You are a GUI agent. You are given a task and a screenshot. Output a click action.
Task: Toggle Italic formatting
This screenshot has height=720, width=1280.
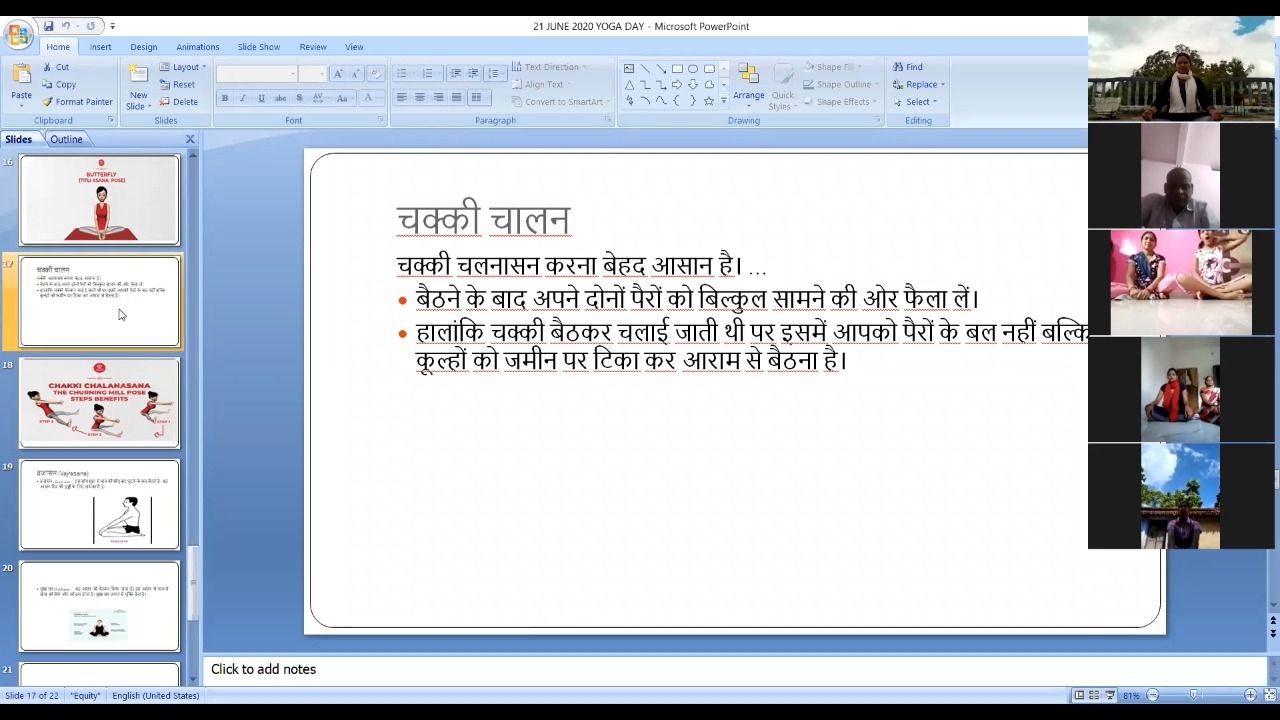tap(243, 98)
